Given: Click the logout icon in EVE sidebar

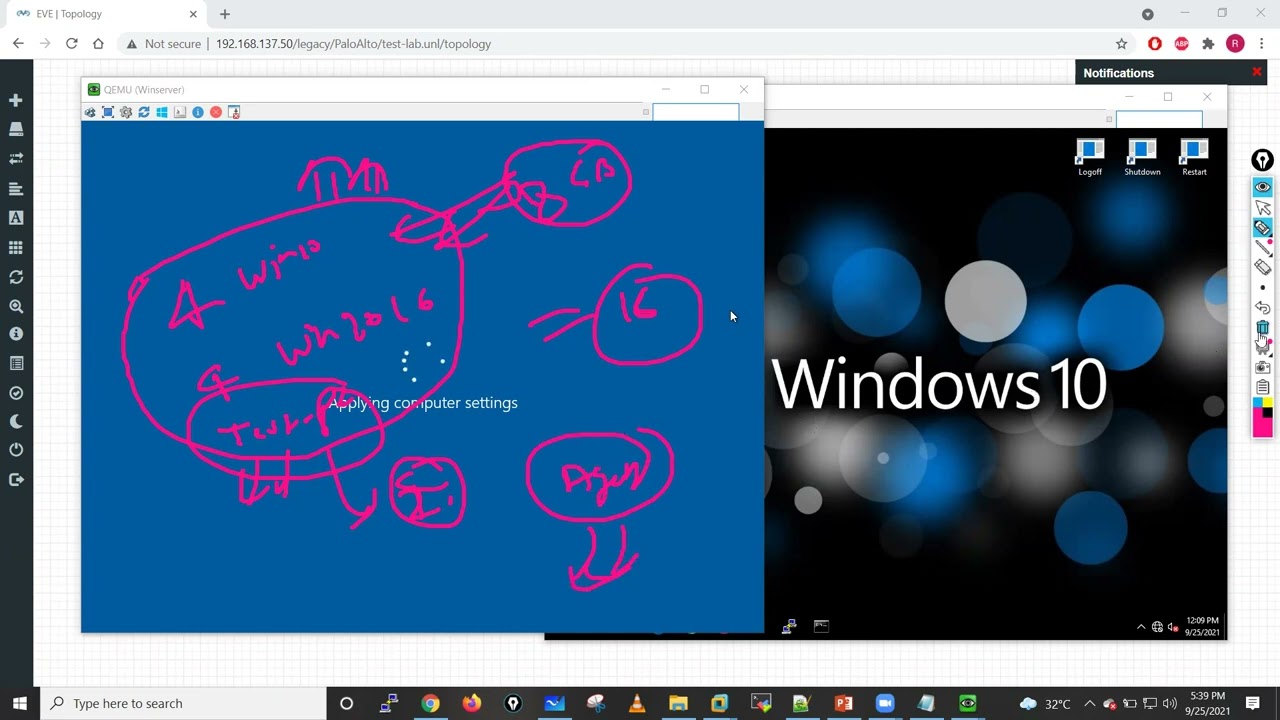Looking at the screenshot, I should click(16, 480).
